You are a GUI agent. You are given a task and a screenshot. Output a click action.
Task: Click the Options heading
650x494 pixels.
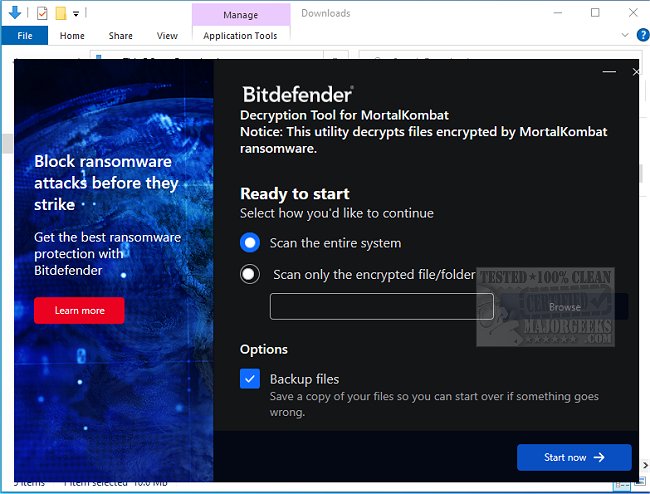pos(264,349)
